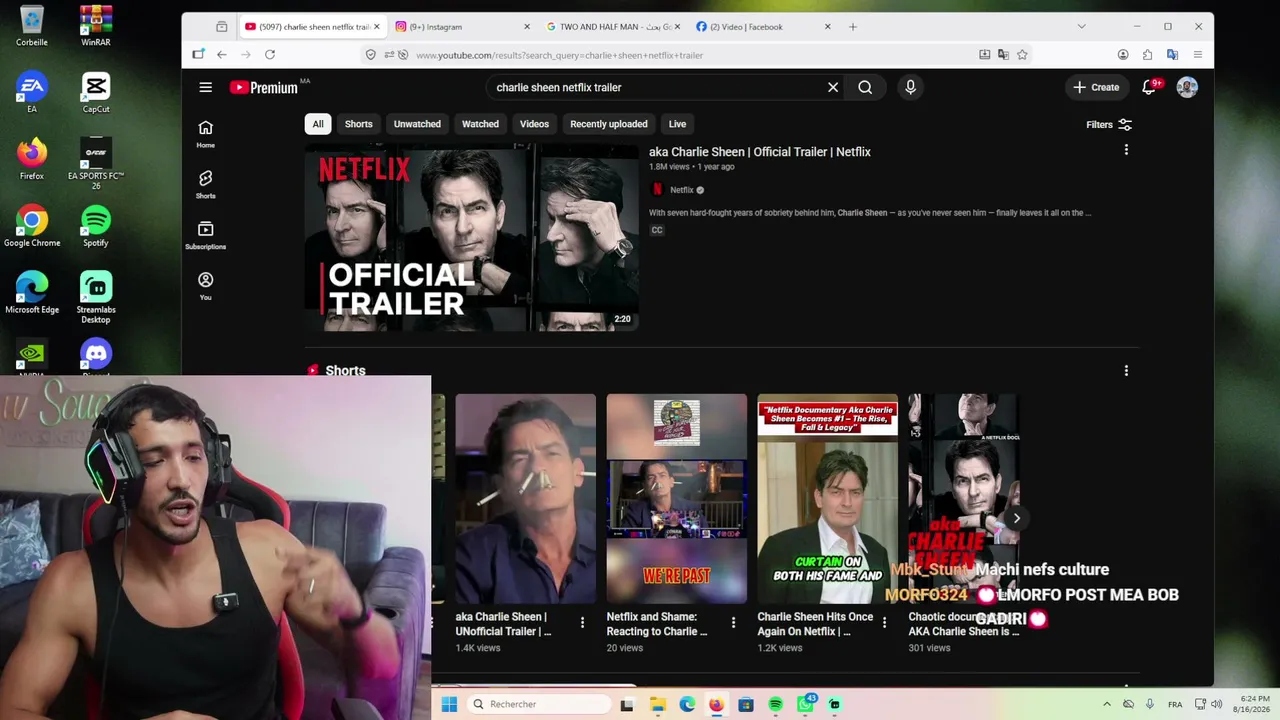Viewport: 1280px width, 720px height.
Task: Switch to the Instagram tab
Action: (461, 27)
